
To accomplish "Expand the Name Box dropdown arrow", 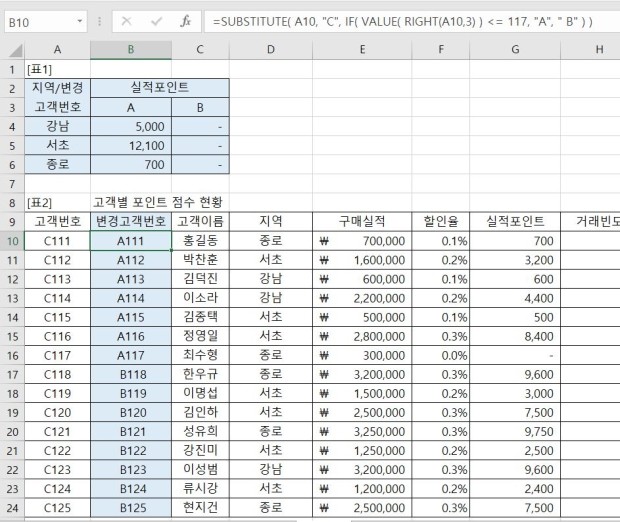I will point(80,21).
